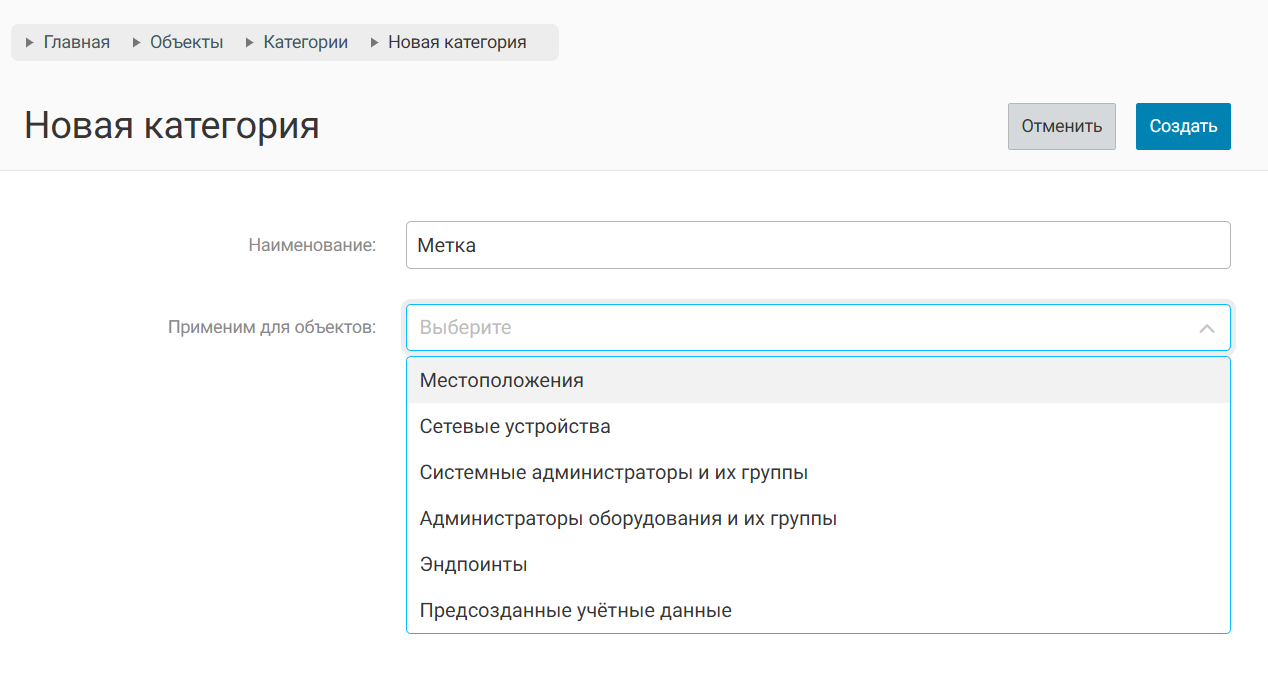Click the arrow icon before Объекты breadcrumb
This screenshot has height=674, width=1268.
point(137,43)
